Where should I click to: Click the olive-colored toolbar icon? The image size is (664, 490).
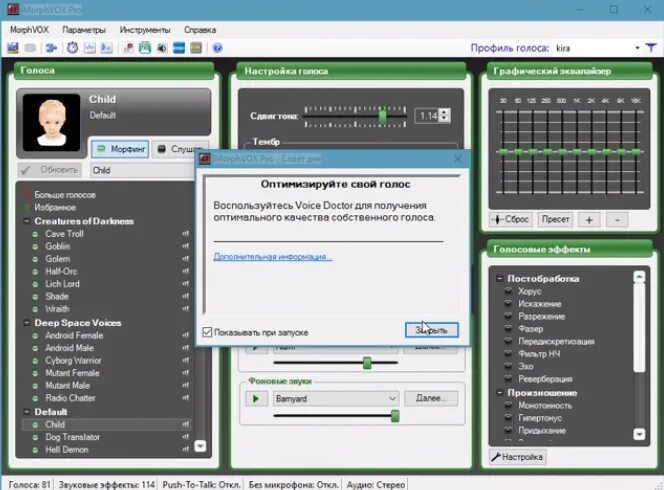tap(196, 48)
